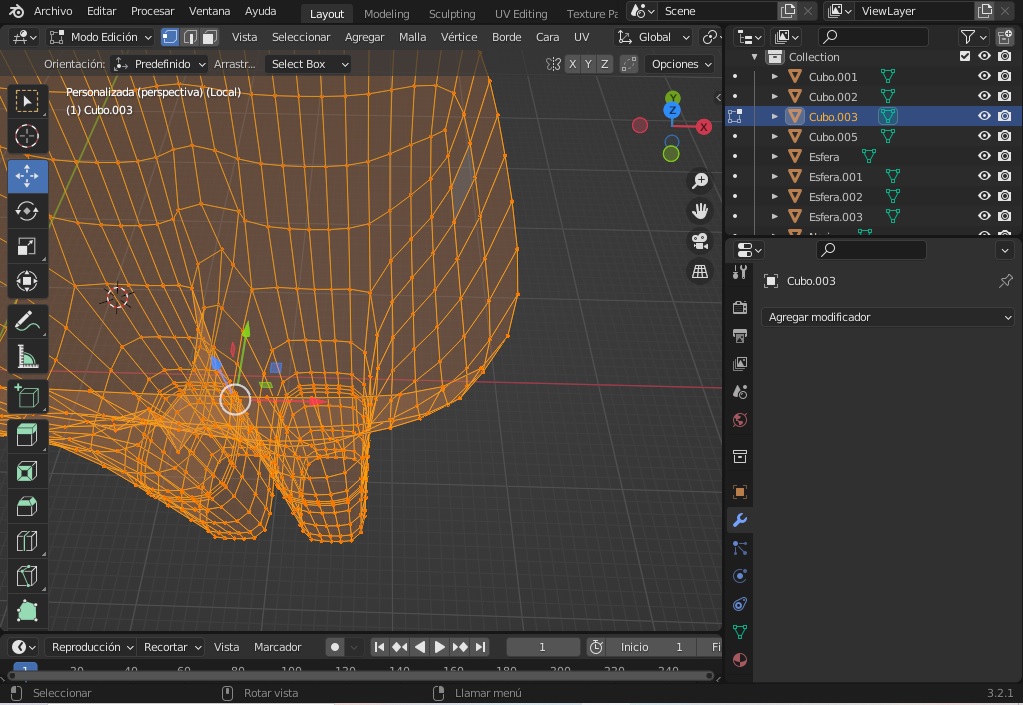The height and width of the screenshot is (705, 1023).
Task: Select the Move tool in toolbar
Action: (27, 175)
